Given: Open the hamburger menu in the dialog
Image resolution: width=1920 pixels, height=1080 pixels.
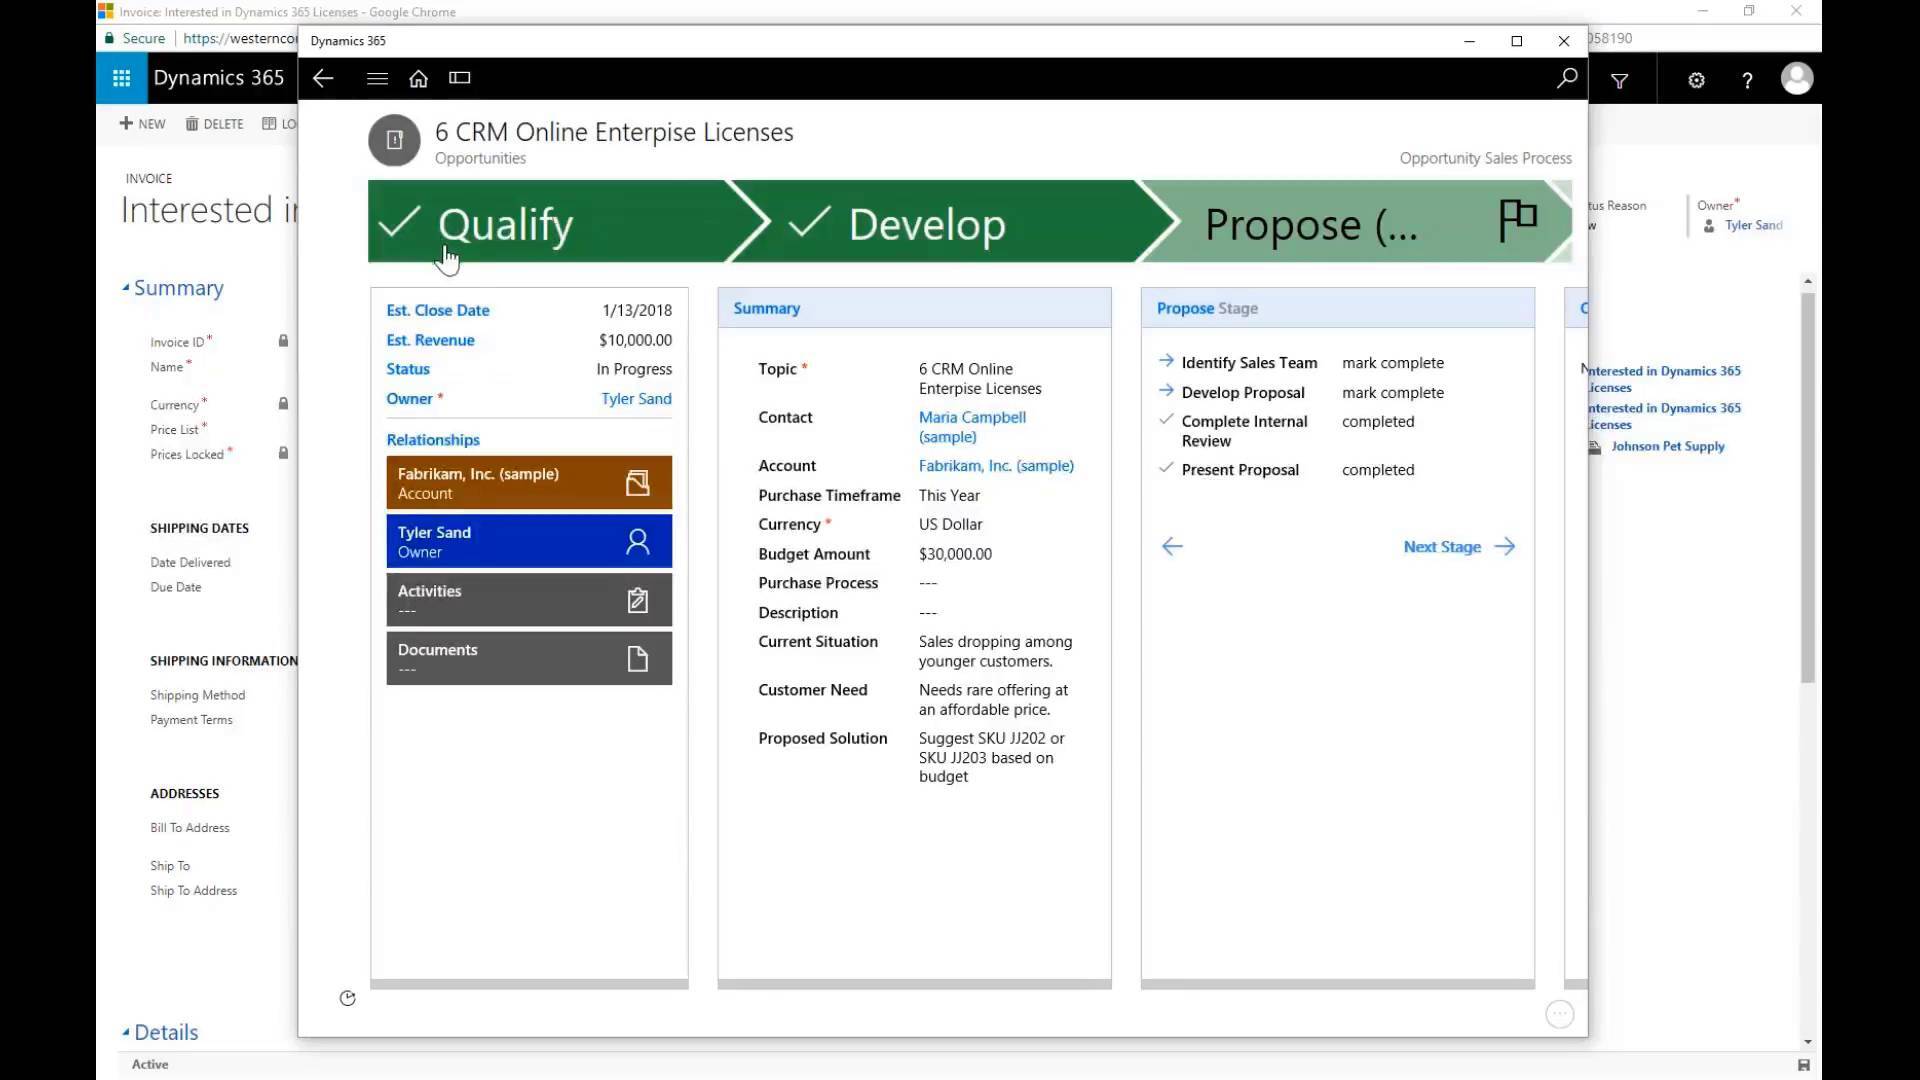Looking at the screenshot, I should (377, 78).
